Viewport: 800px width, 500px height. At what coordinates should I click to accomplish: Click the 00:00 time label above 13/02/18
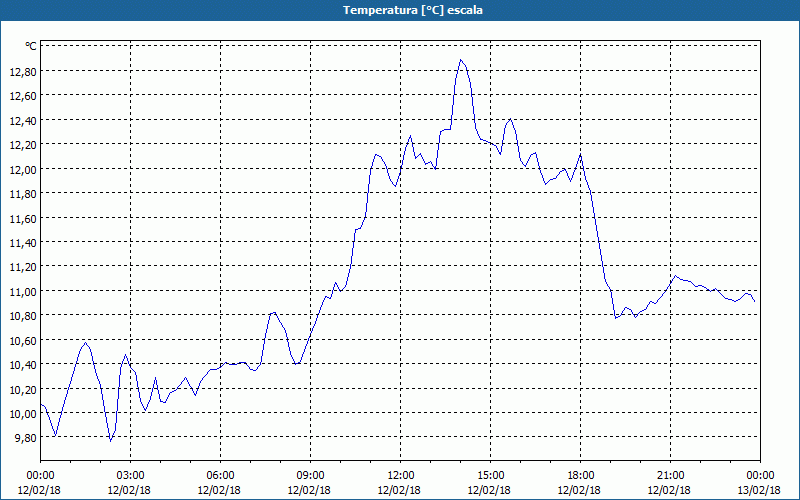point(760,476)
